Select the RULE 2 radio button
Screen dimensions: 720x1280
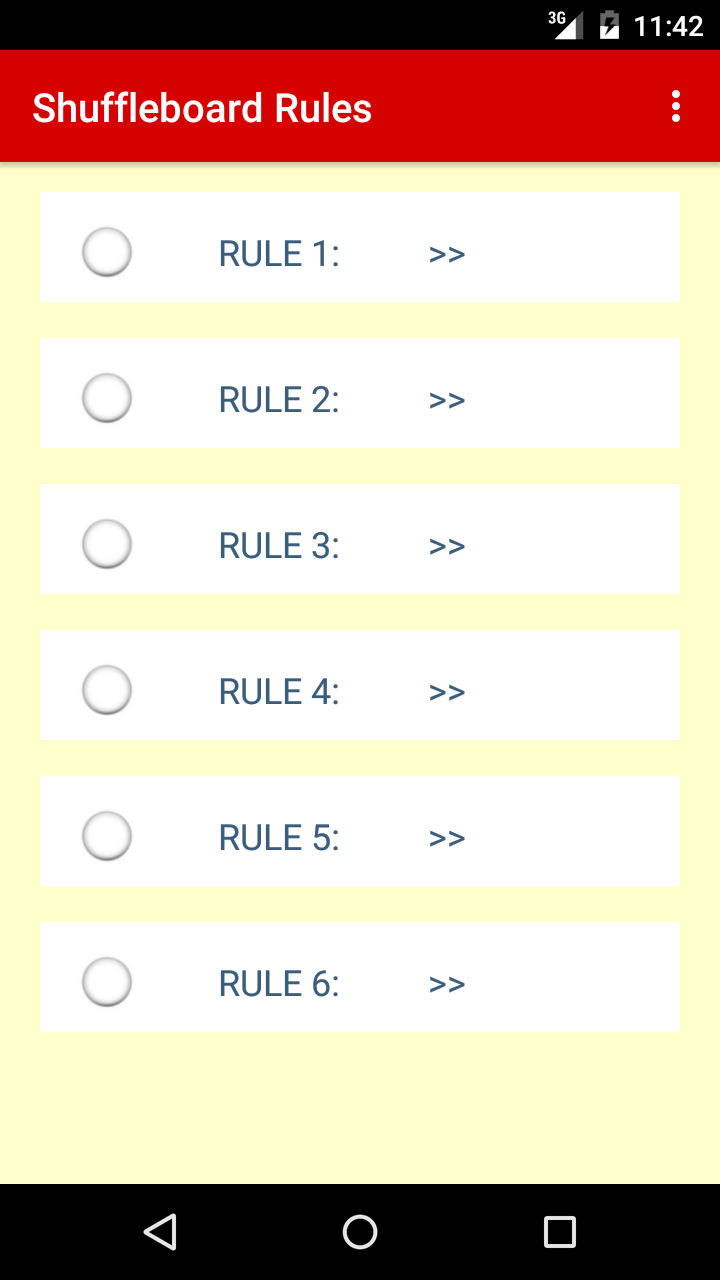107,398
